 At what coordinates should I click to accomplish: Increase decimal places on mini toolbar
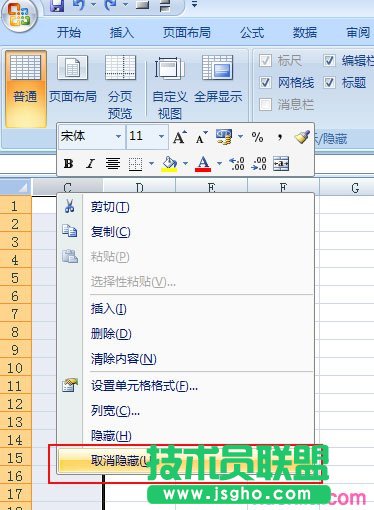pyautogui.click(x=237, y=164)
